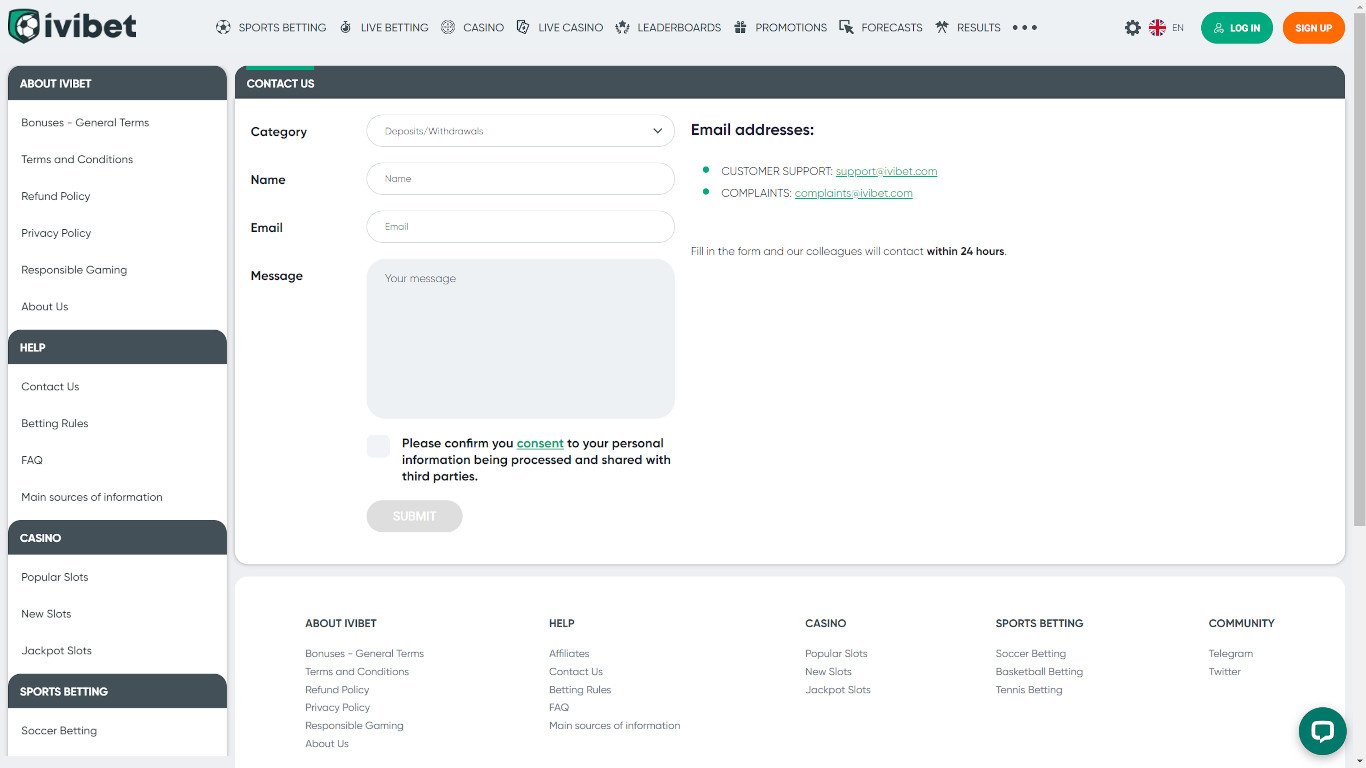The width and height of the screenshot is (1366, 768).
Task: Open Sports Betting in top navigation
Action: click(282, 27)
